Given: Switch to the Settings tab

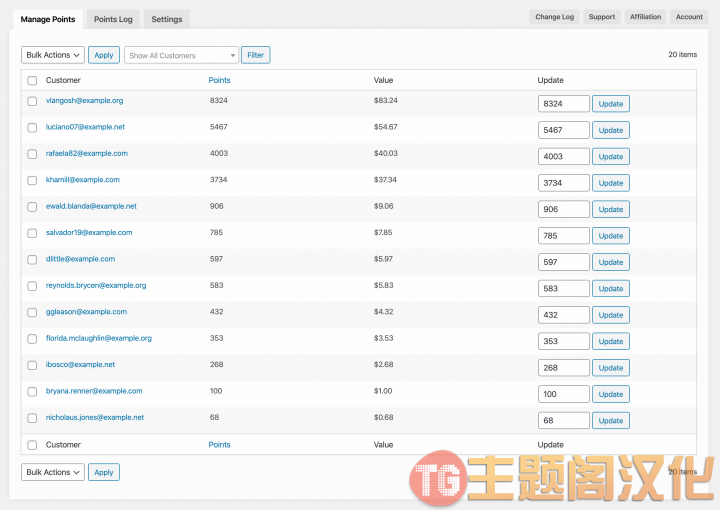Looking at the screenshot, I should [167, 19].
